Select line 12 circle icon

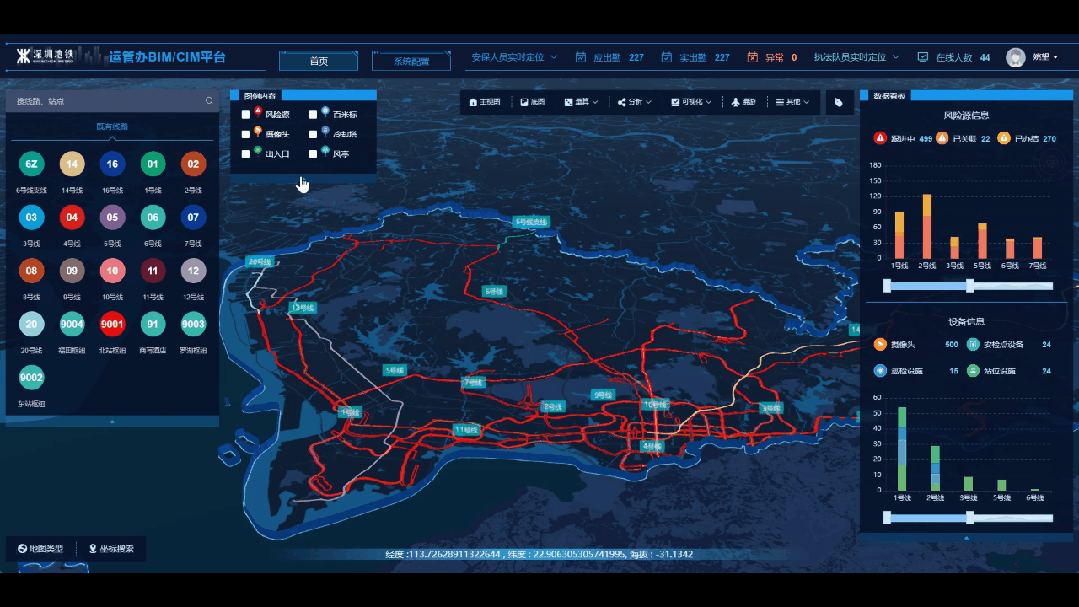pos(193,270)
